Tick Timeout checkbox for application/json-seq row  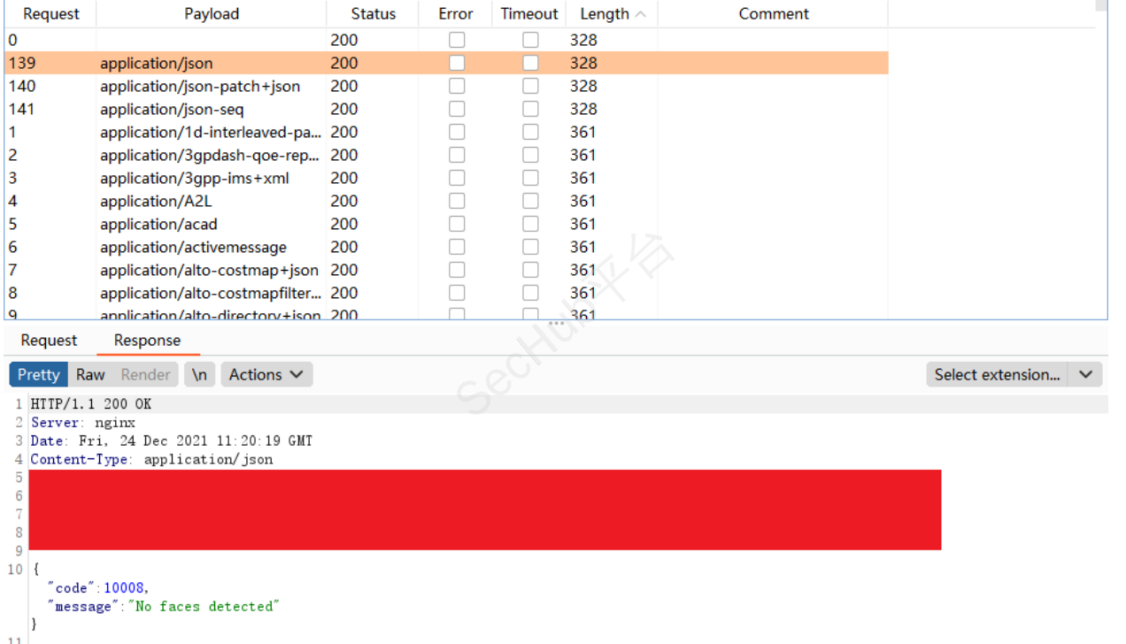pyautogui.click(x=530, y=109)
